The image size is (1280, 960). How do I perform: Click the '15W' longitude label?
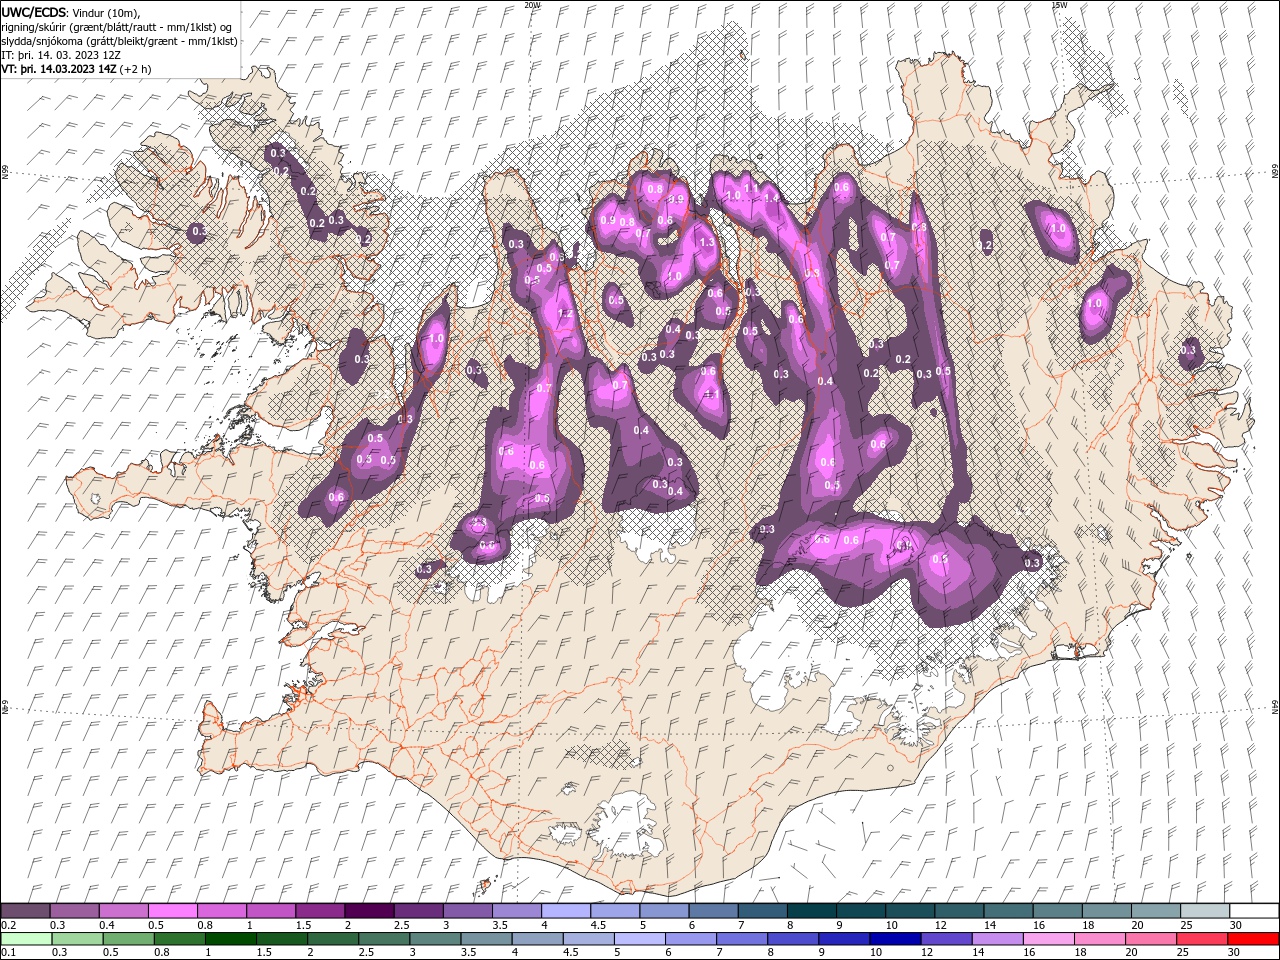pos(1059,5)
